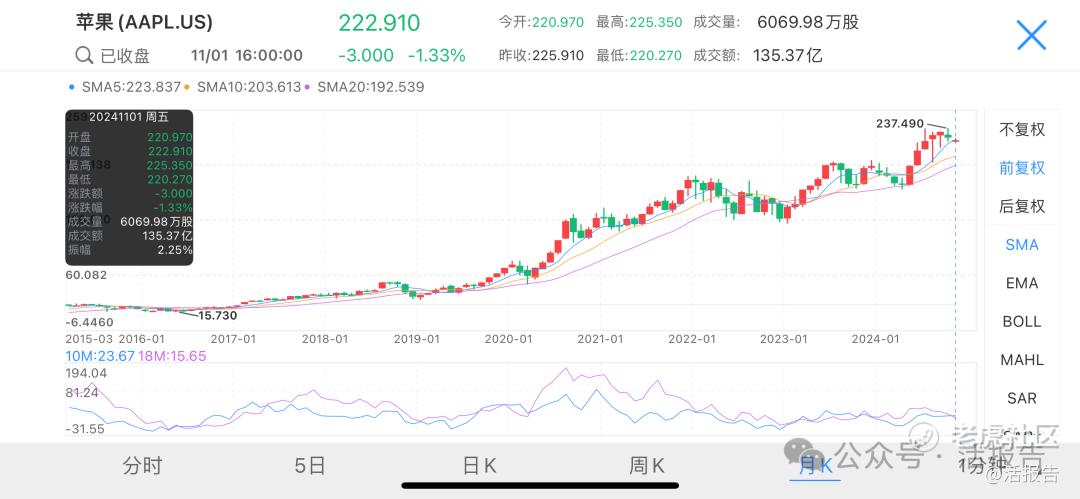Click the 11/01 16:00:00 timestamp
Image resolution: width=1080 pixels, height=499 pixels.
coord(247,56)
